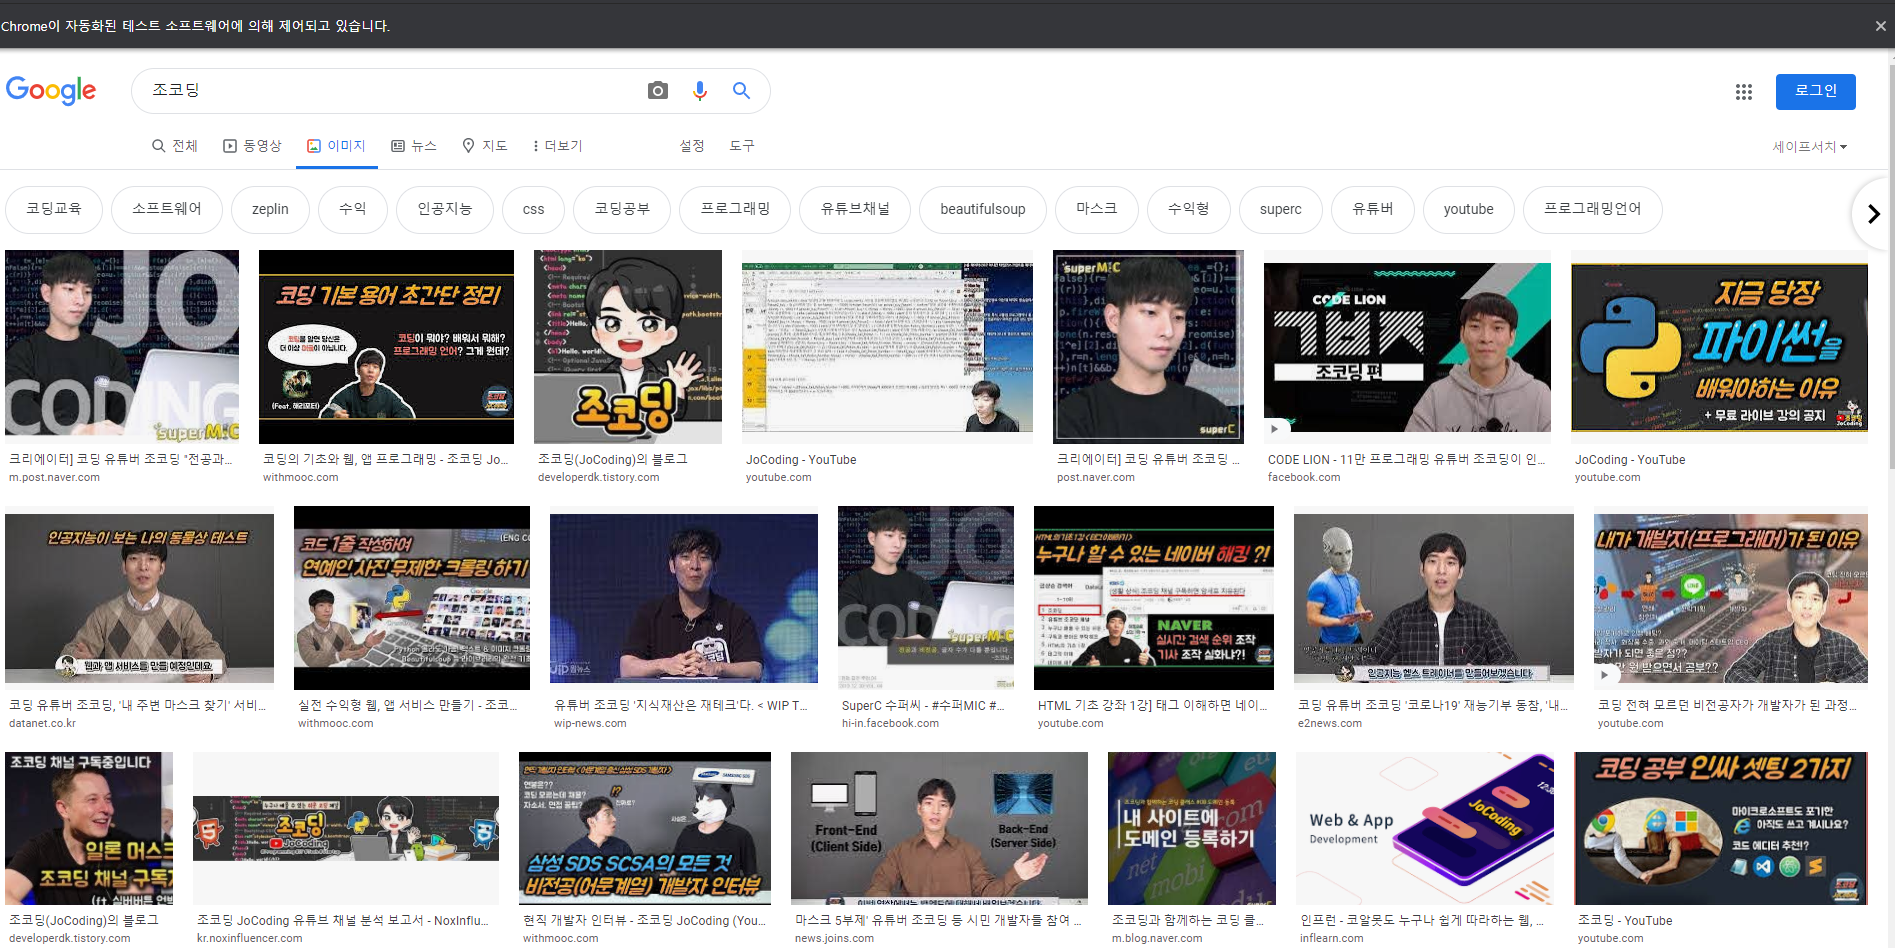This screenshot has height=948, width=1895.
Task: Open the kr.noxinfluencer.com source link
Action: 250,939
